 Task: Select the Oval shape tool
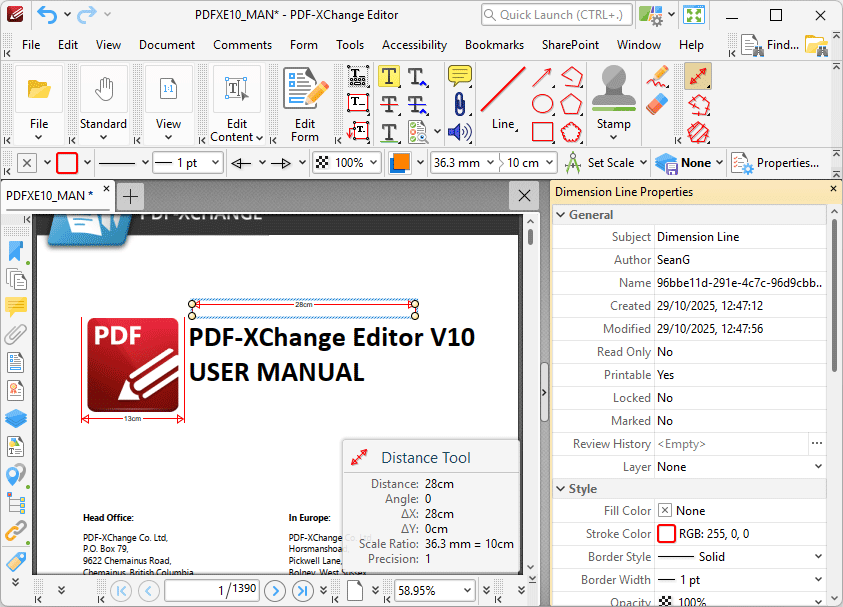pos(542,104)
